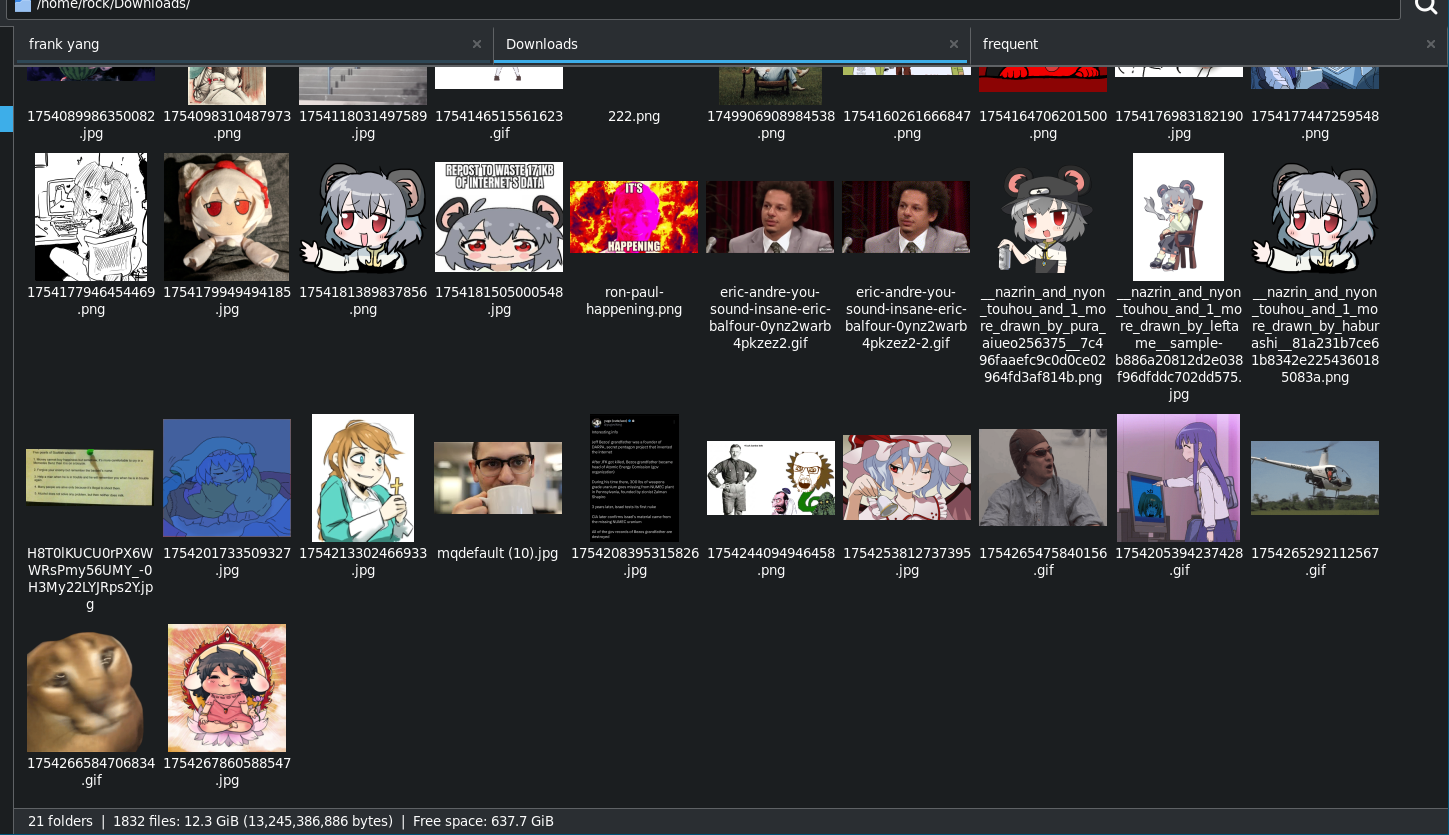Click '21 folders' in the status bar
The image size is (1449, 835).
click(60, 821)
